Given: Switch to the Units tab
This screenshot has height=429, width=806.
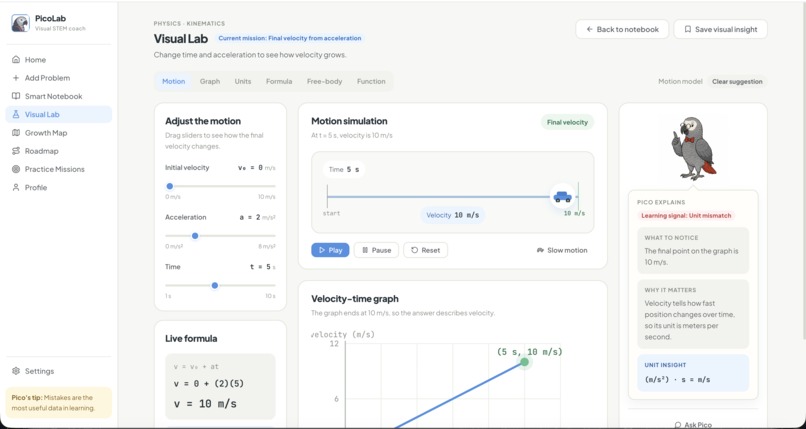Looking at the screenshot, I should pyautogui.click(x=243, y=81).
